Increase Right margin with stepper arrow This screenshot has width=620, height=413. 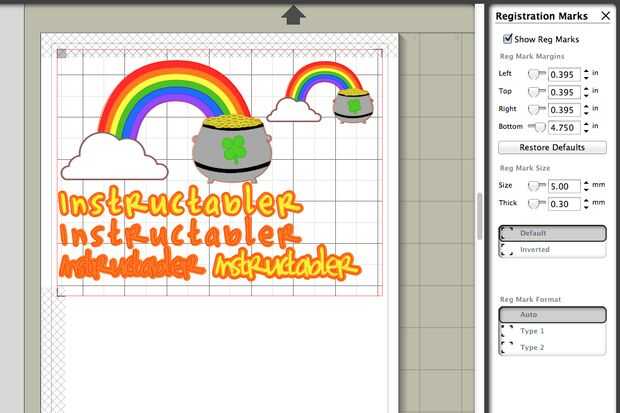click(x=586, y=106)
